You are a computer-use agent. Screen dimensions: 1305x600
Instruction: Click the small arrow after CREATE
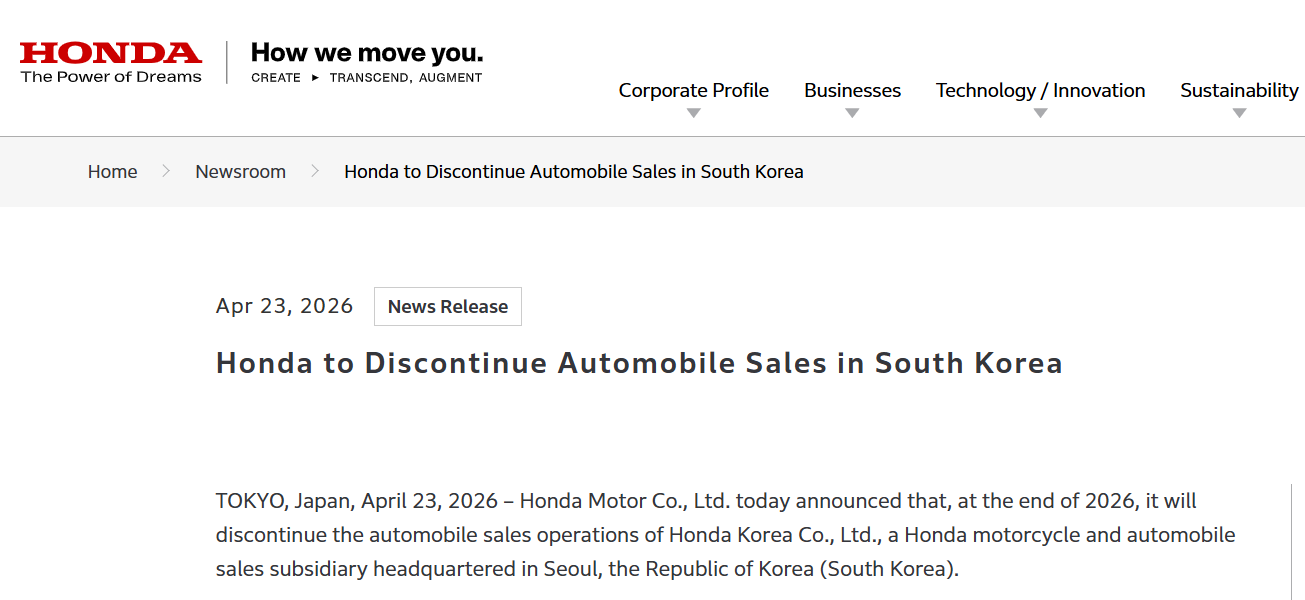315,78
